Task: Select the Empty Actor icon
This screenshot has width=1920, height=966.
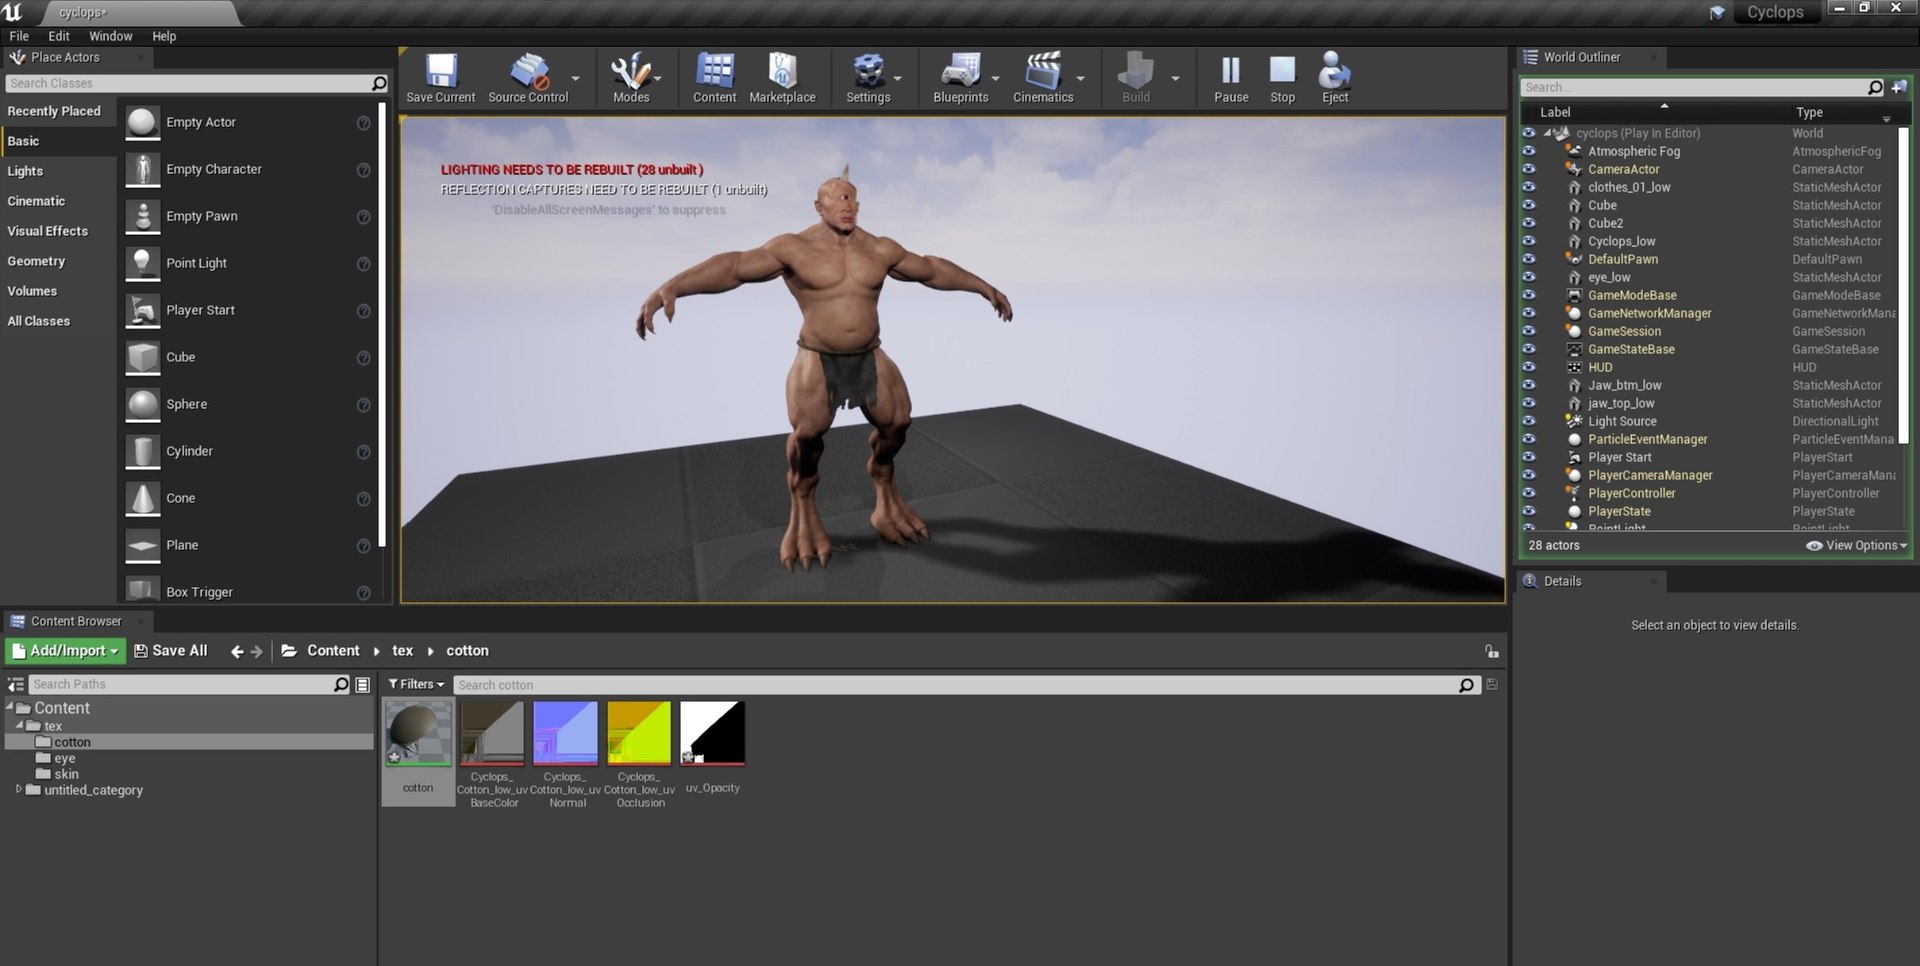Action: (x=143, y=122)
